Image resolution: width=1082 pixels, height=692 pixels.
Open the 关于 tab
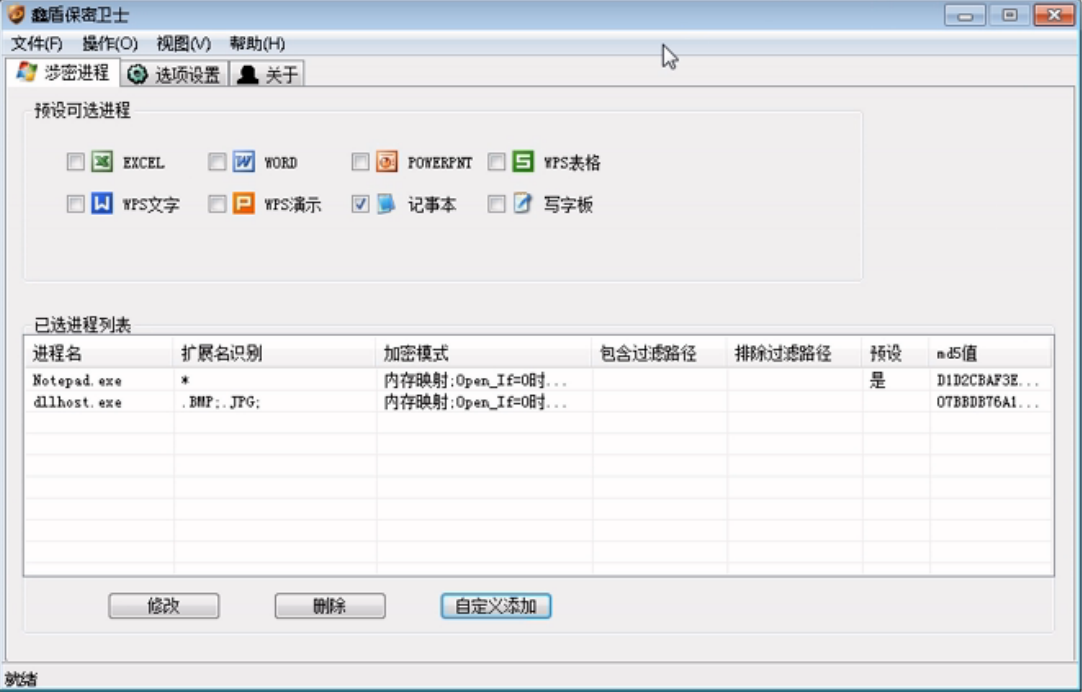268,74
